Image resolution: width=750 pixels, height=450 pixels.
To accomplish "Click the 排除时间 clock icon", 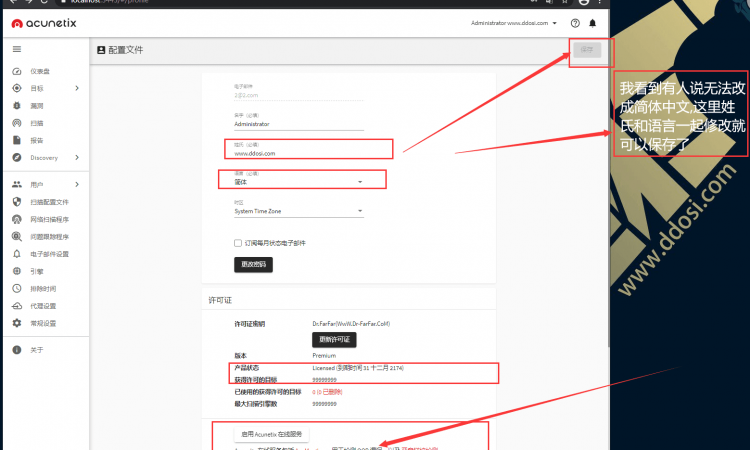I will pyautogui.click(x=17, y=288).
